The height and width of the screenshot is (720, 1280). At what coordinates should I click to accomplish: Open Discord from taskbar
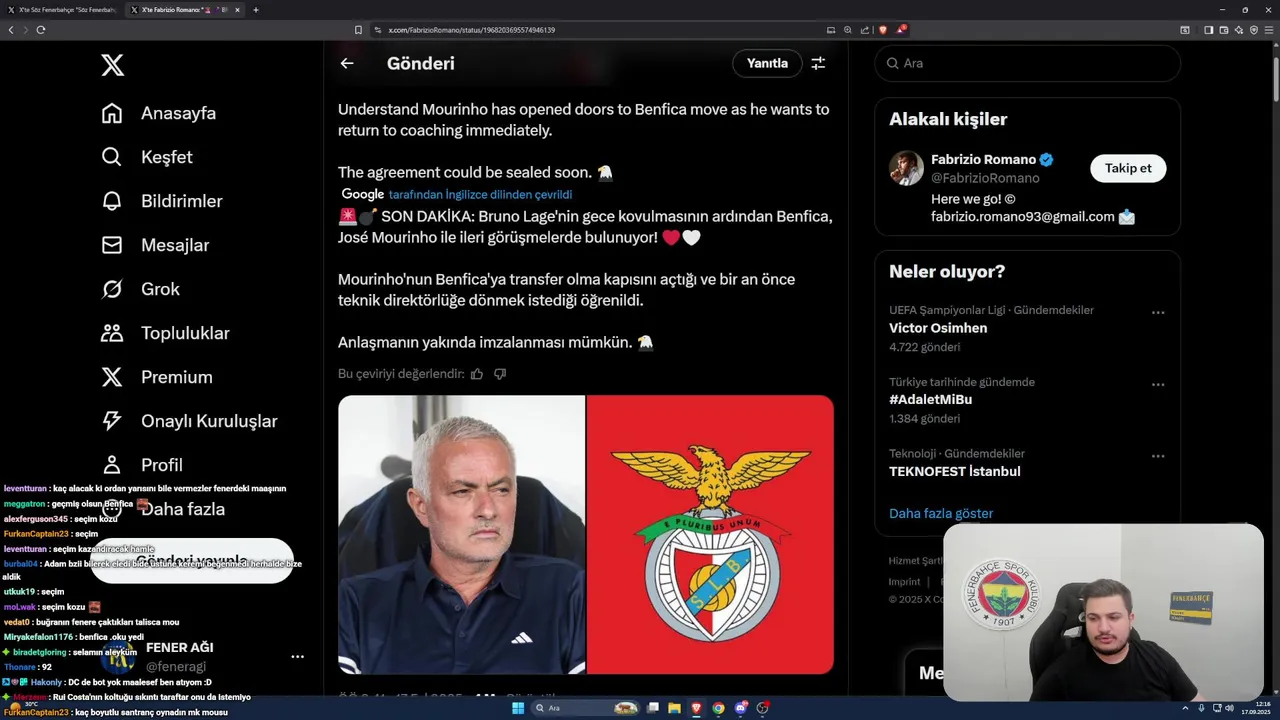point(740,708)
